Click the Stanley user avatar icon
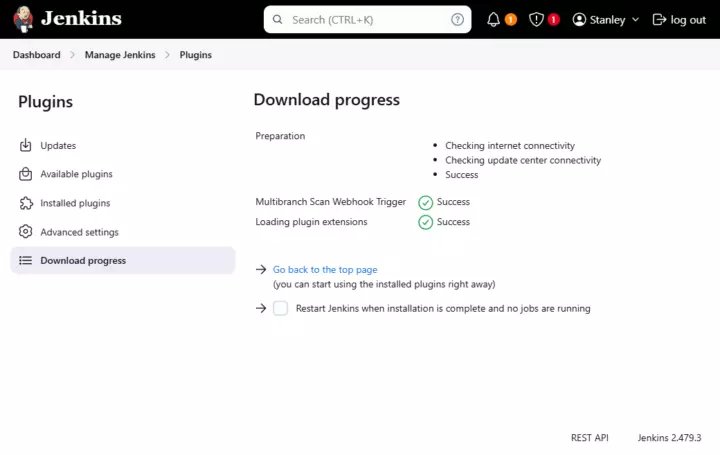The height and width of the screenshot is (455, 720). 579,19
